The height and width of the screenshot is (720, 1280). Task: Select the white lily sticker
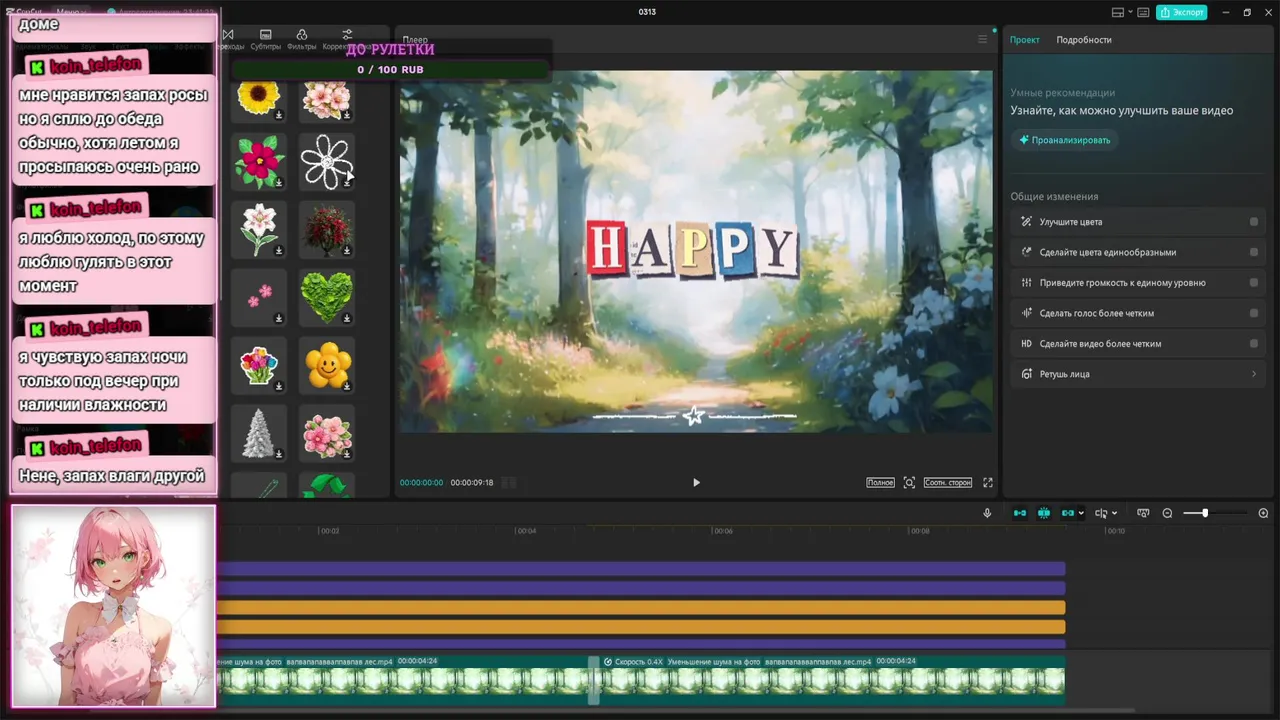click(x=259, y=229)
